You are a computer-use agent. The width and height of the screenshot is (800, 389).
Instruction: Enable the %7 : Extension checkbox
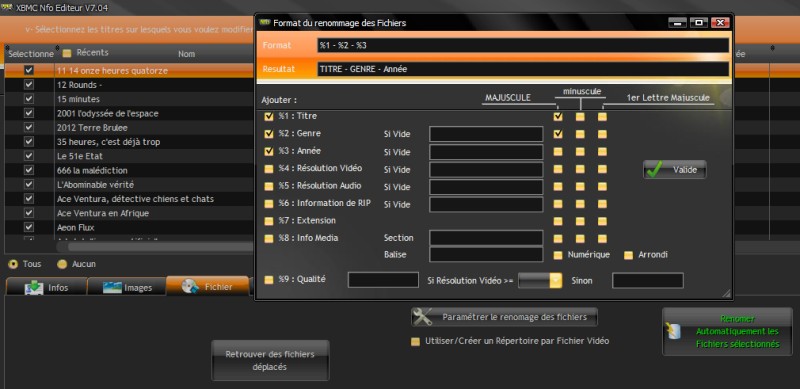click(268, 221)
